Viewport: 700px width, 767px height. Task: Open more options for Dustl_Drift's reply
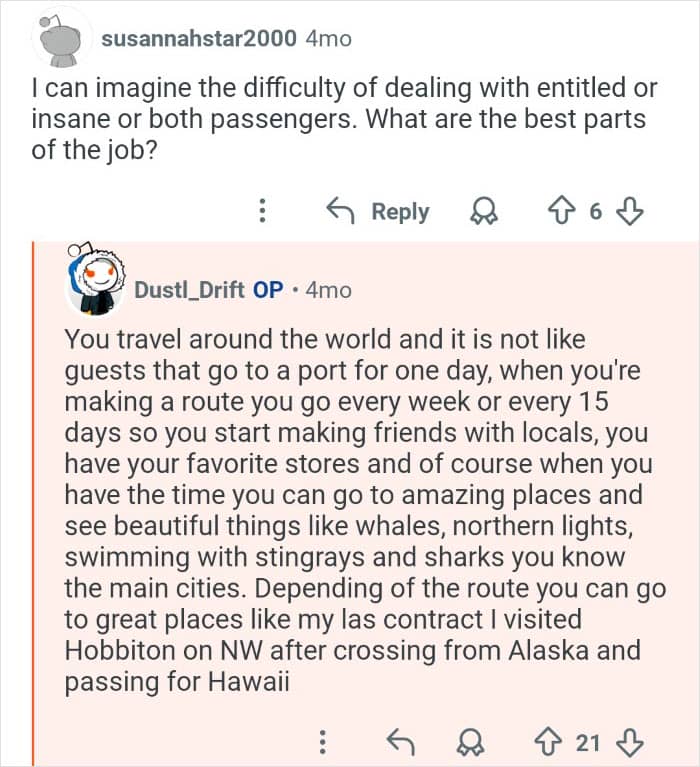(322, 742)
